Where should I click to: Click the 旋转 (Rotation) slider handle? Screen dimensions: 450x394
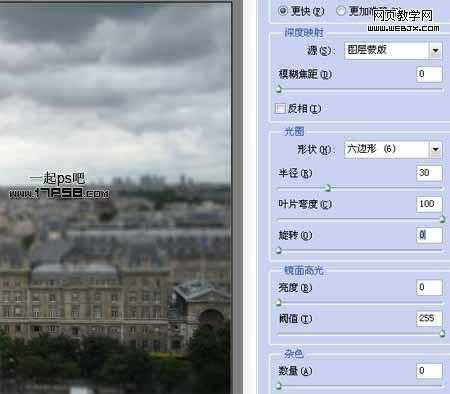coord(279,250)
